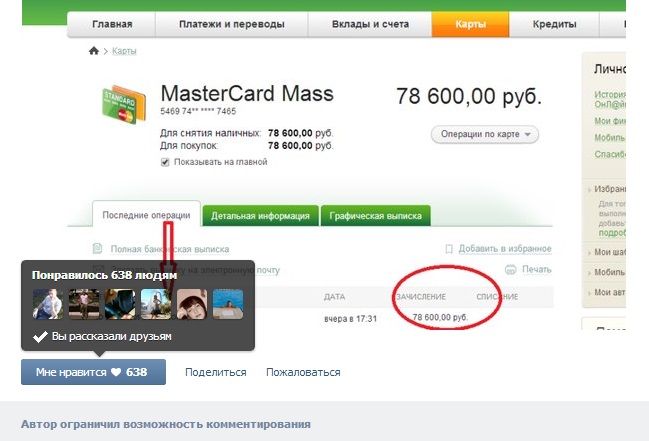Image resolution: width=649 pixels, height=441 pixels.
Task: Toggle the Вы рассказали друзьям checkmark
Action: (40, 337)
